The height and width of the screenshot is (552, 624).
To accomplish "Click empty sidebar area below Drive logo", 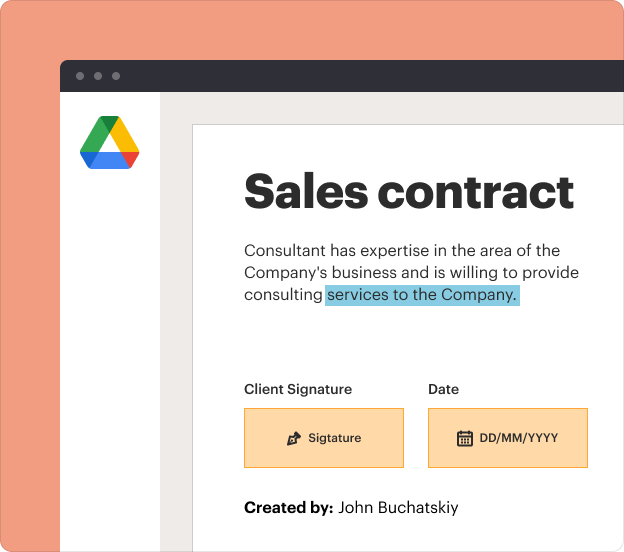I will point(110,350).
